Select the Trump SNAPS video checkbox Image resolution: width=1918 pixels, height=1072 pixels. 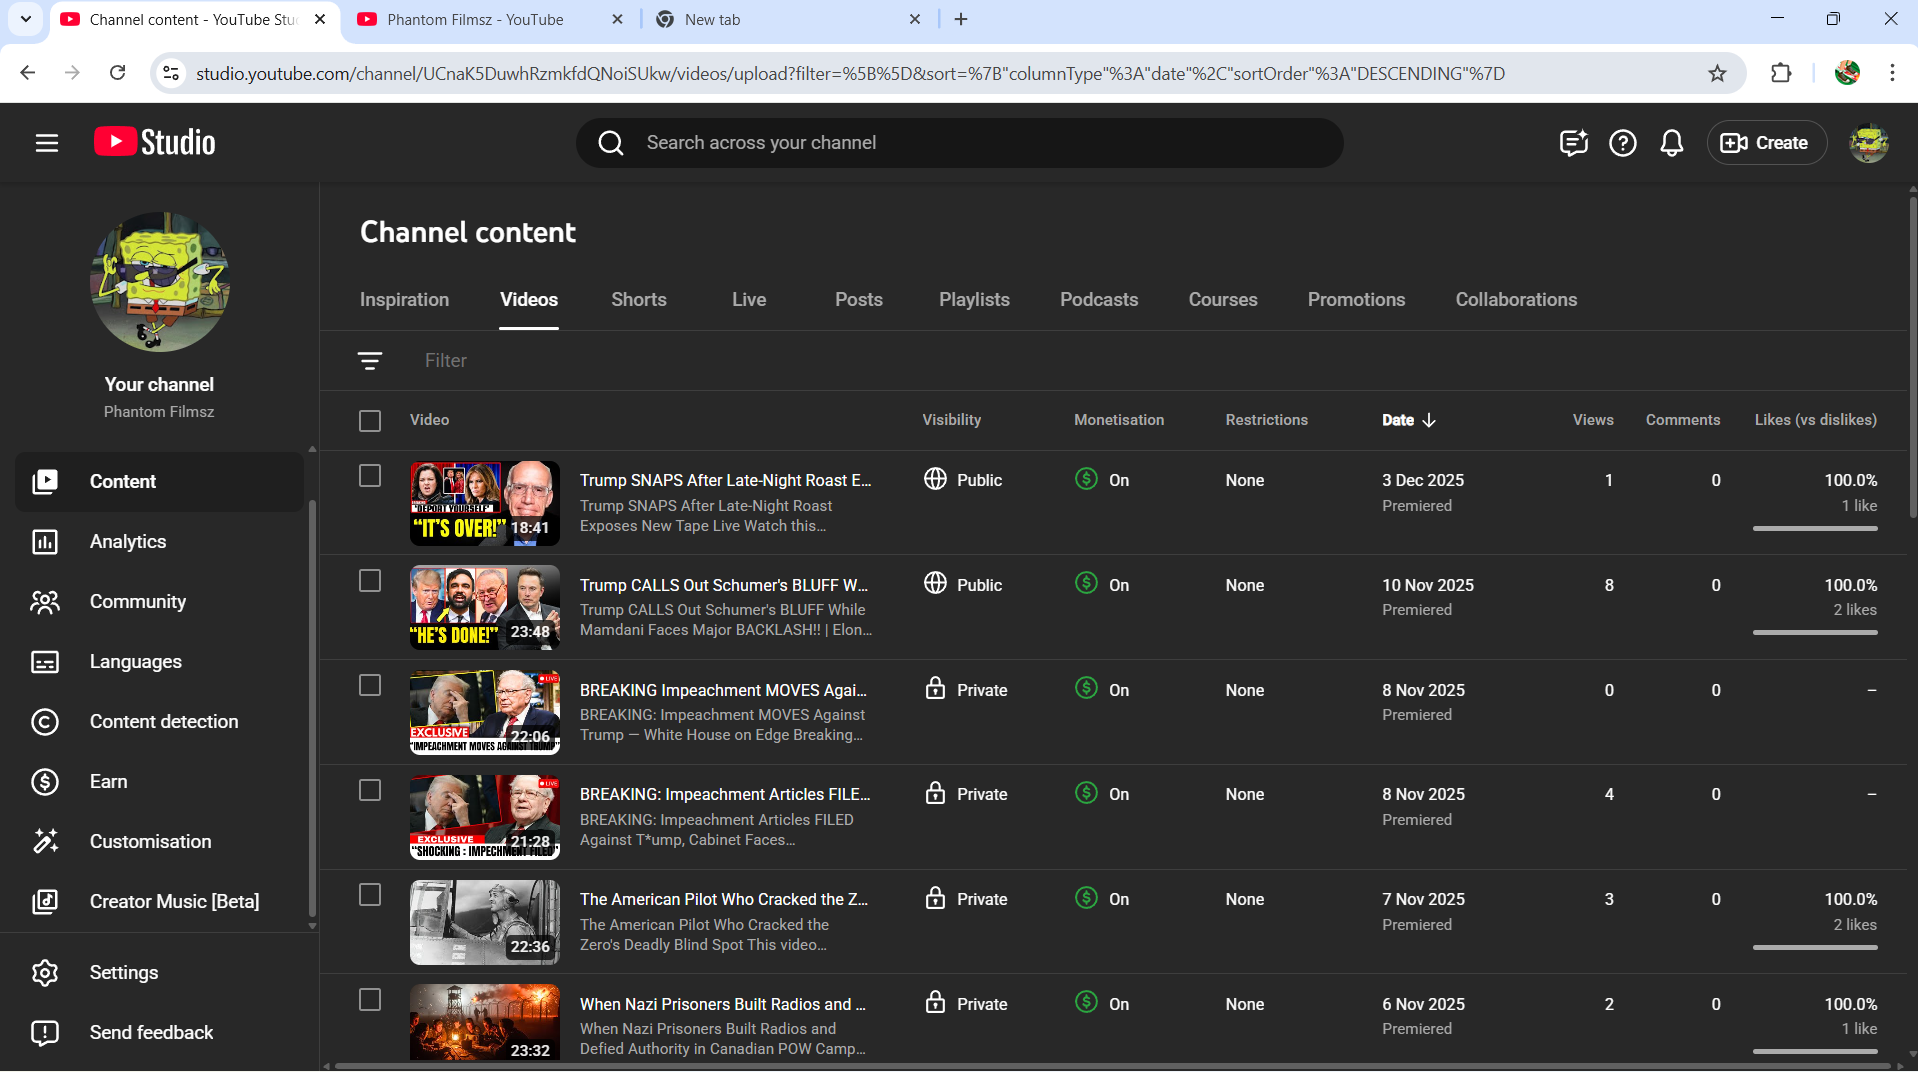click(x=370, y=476)
